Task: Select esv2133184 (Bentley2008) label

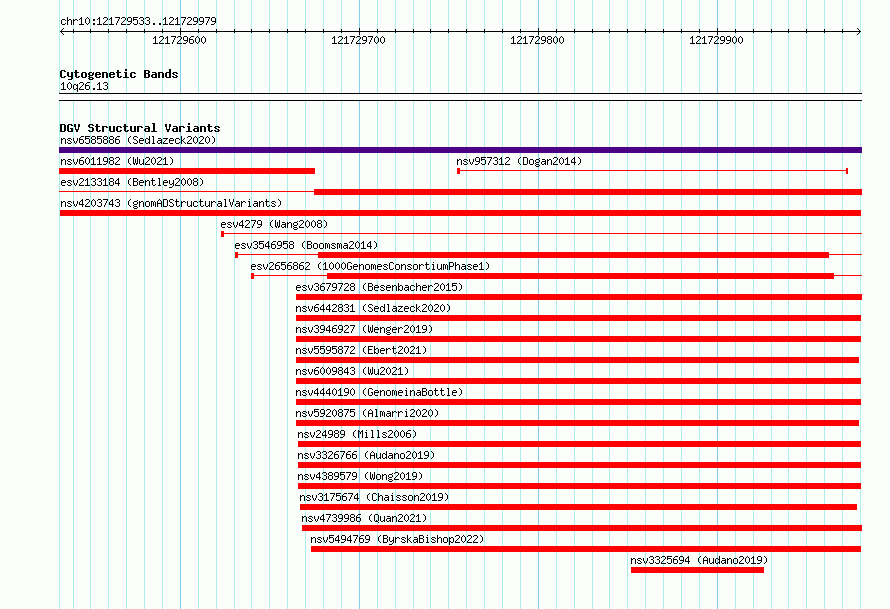Action: [132, 182]
